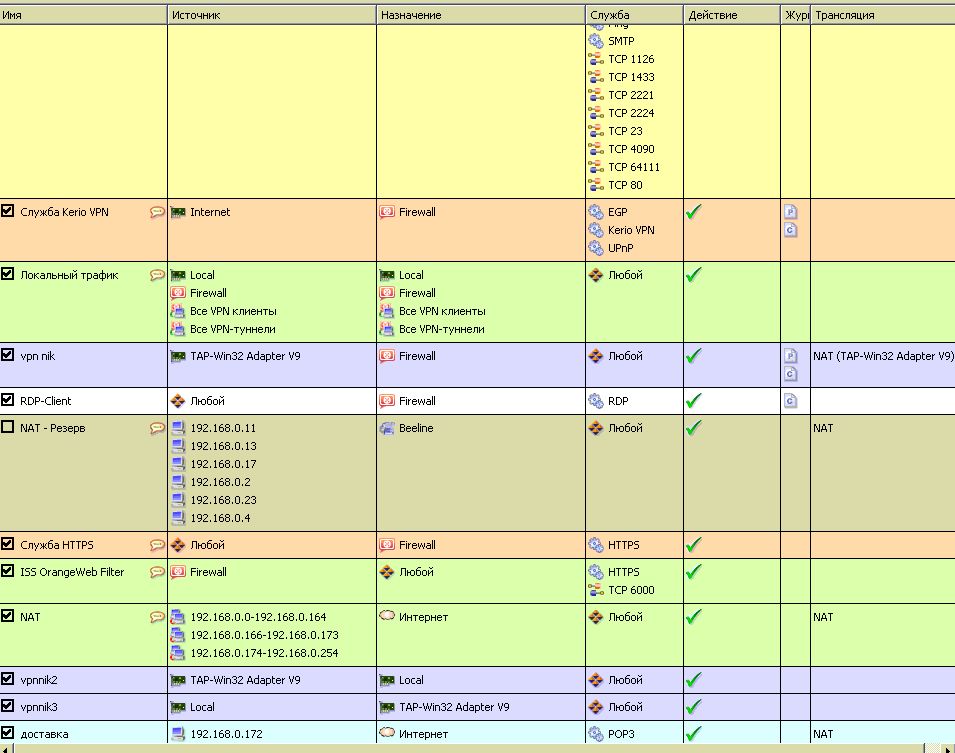Image resolution: width=955 pixels, height=753 pixels.
Task: Uncheck the ISS OrangeWeb Filter rule
Action: (x=7, y=570)
